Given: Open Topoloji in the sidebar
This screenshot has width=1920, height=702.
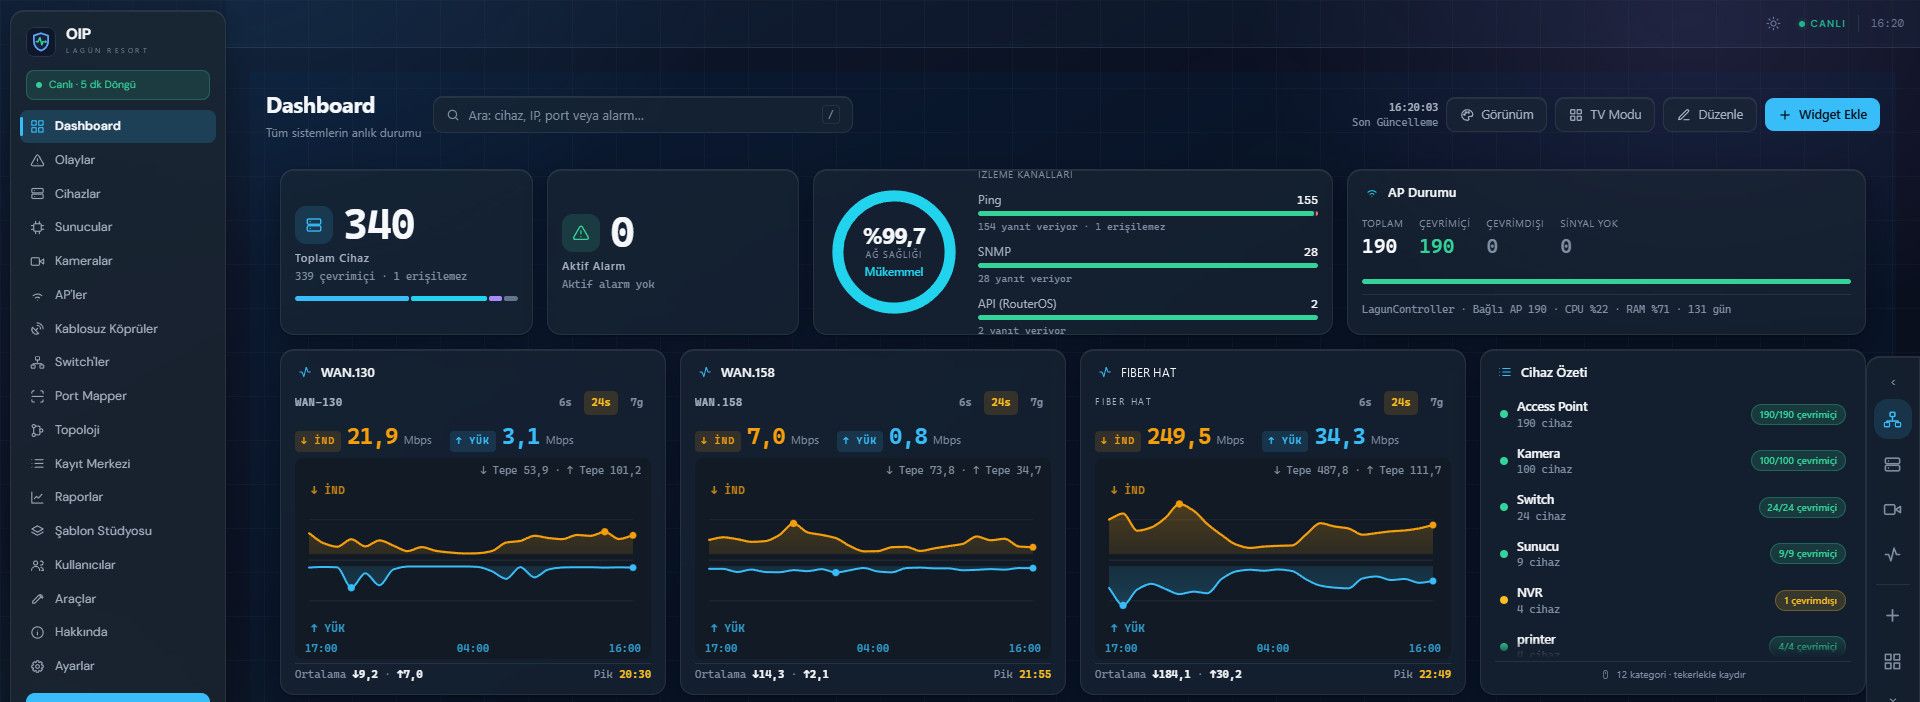Looking at the screenshot, I should click(x=118, y=430).
